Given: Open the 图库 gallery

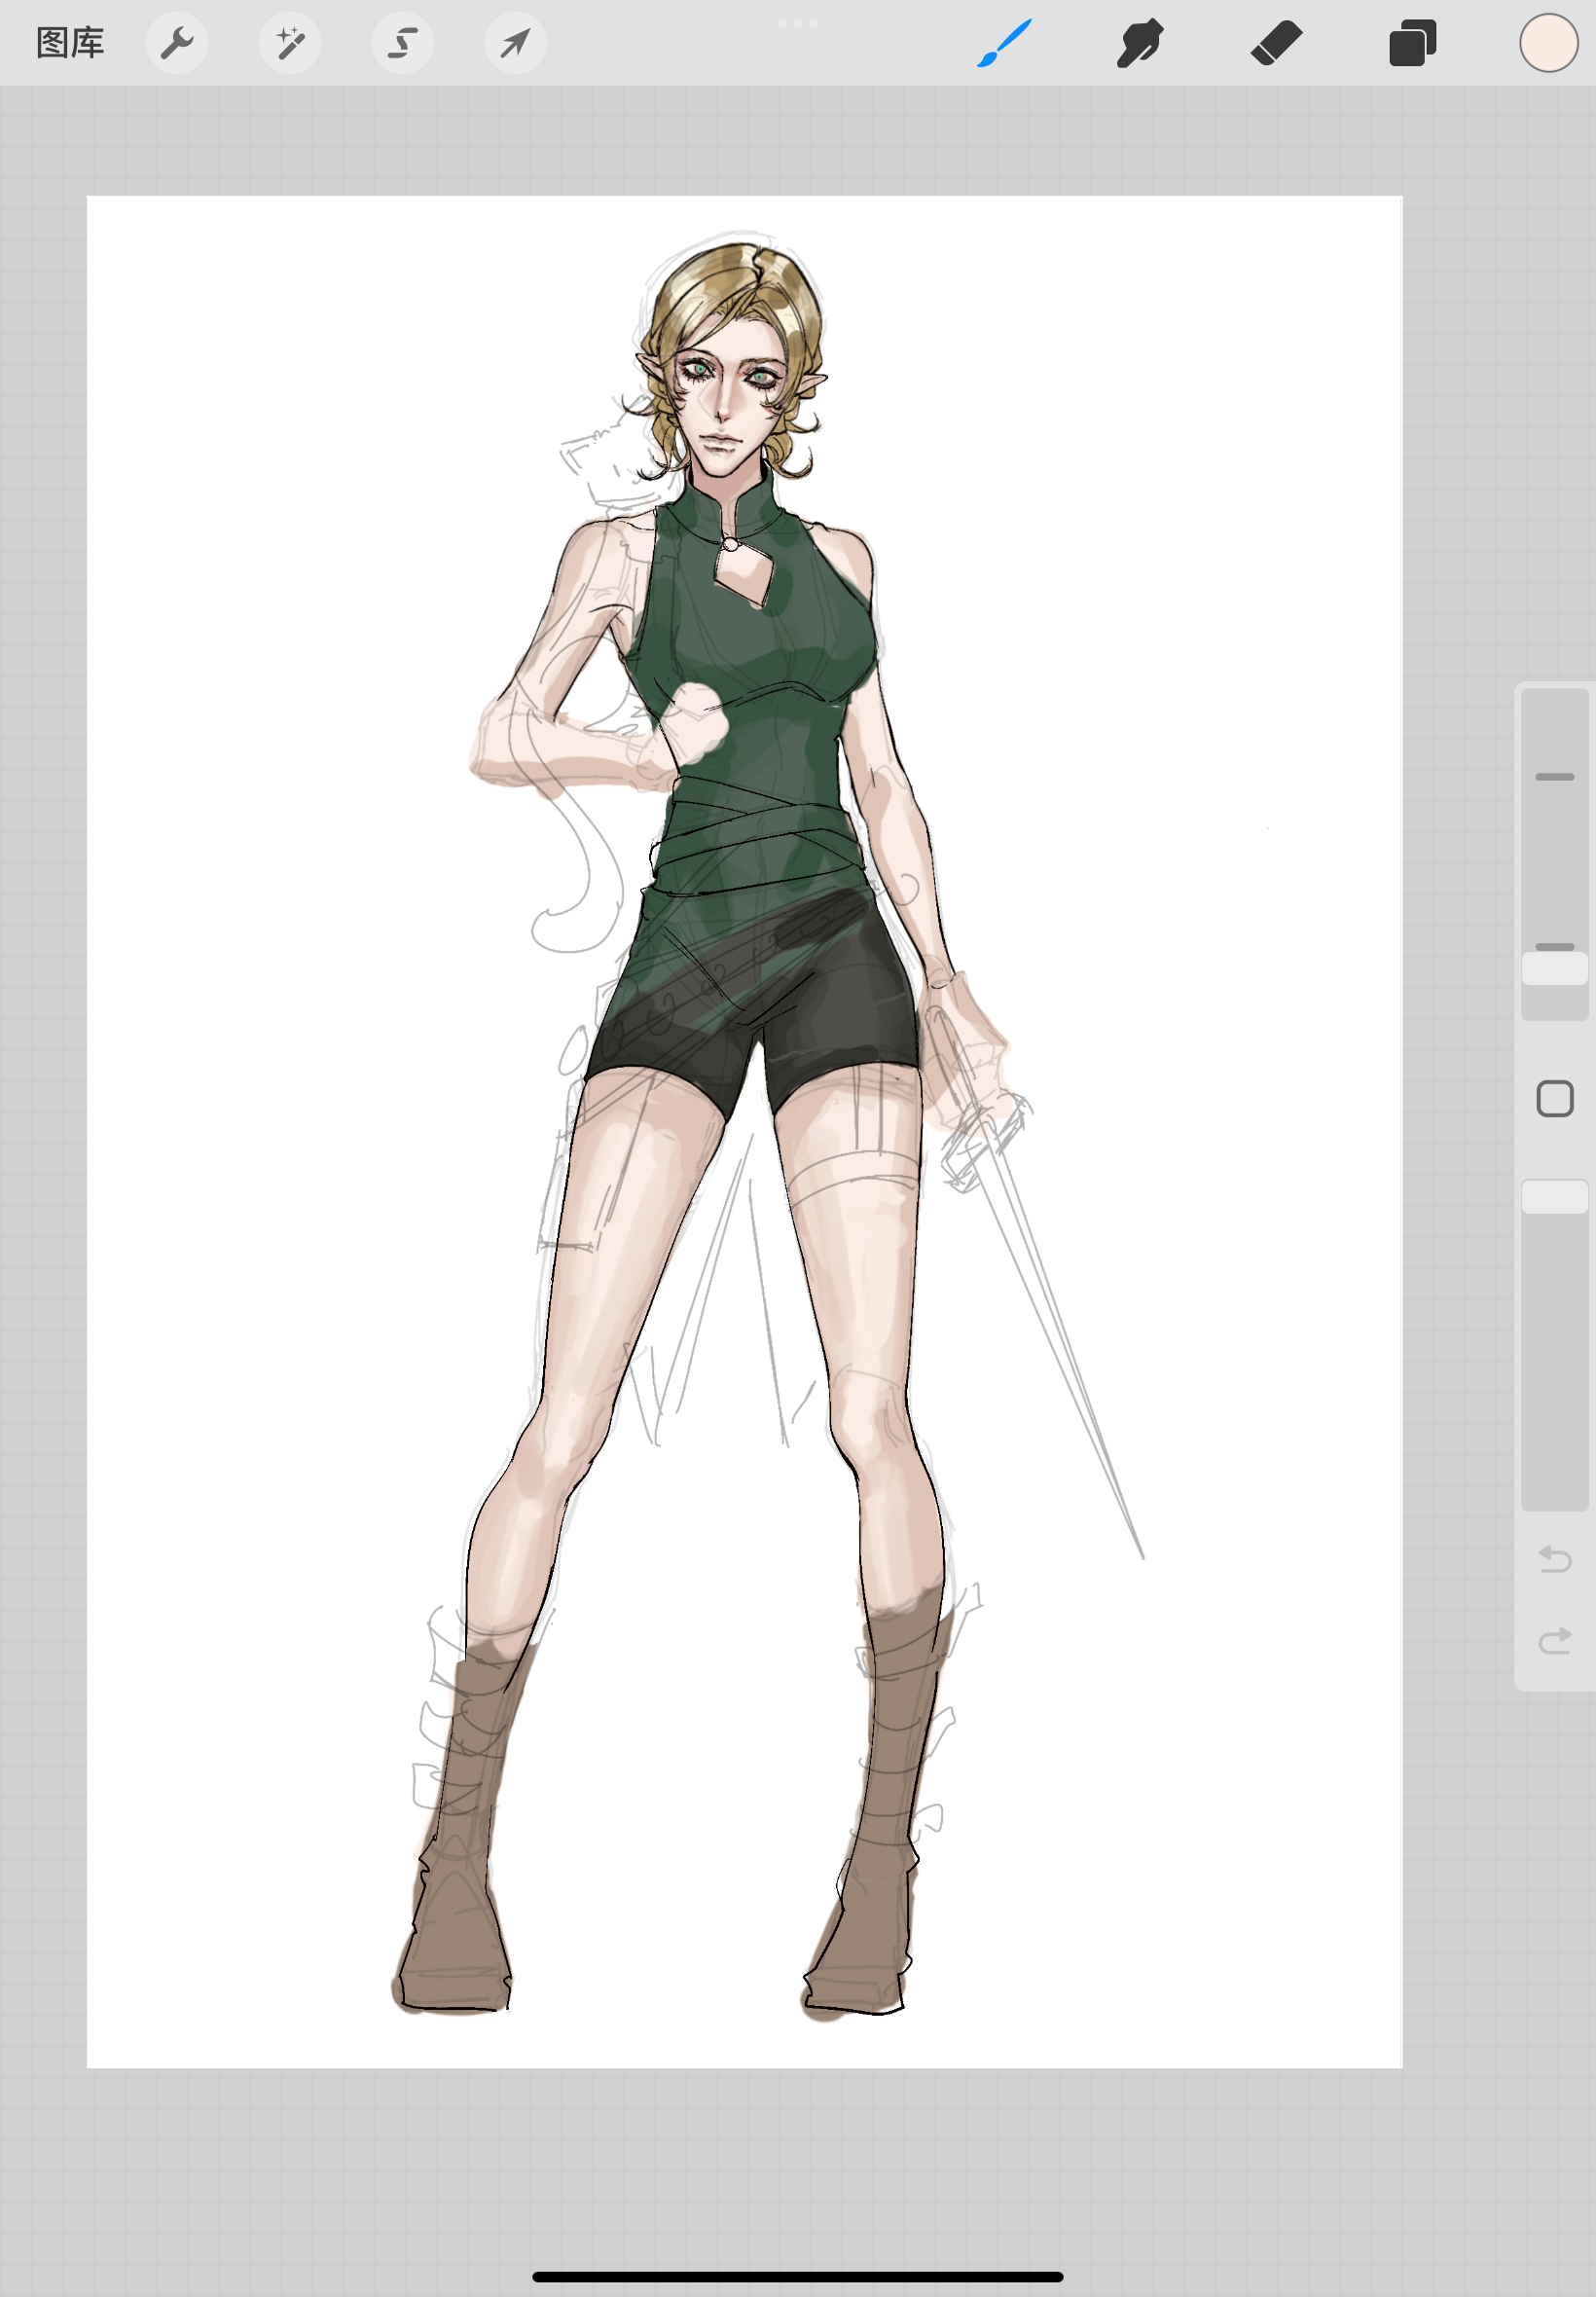Looking at the screenshot, I should (70, 43).
